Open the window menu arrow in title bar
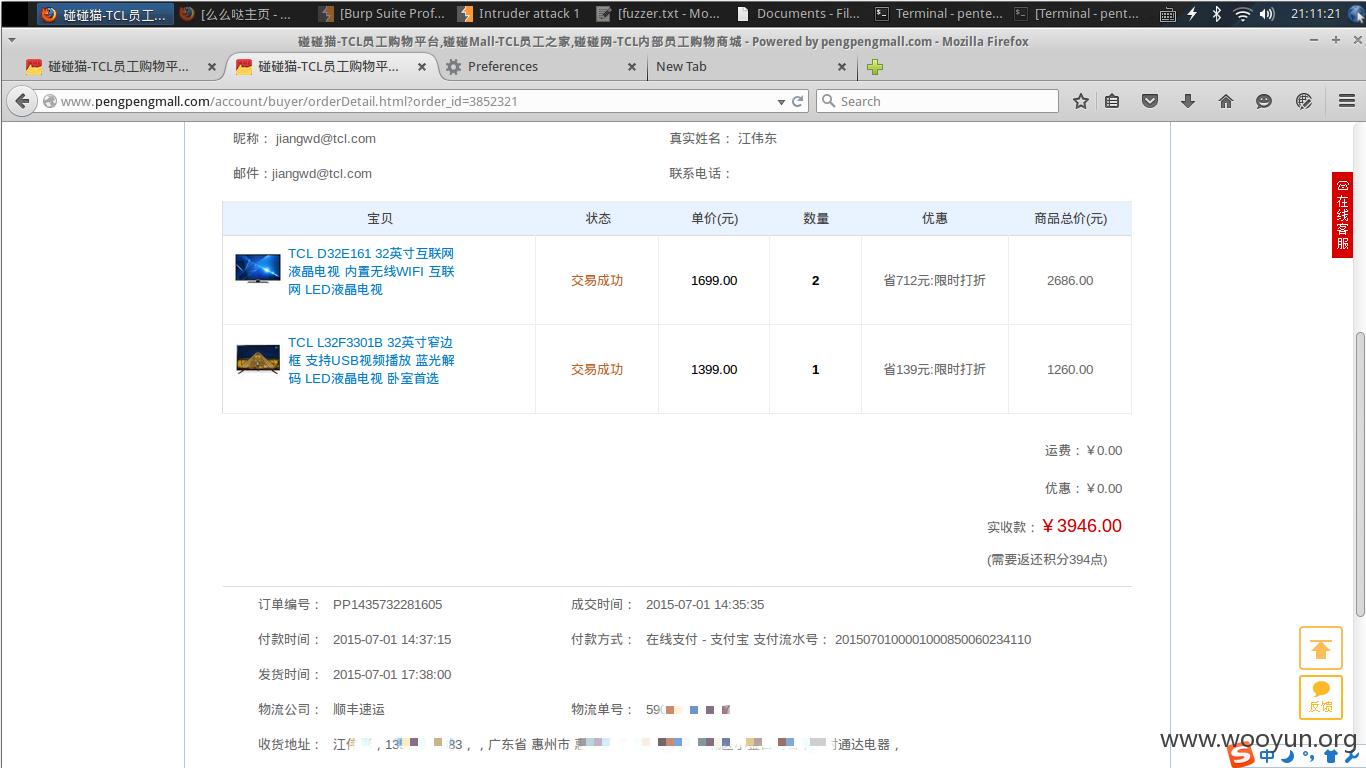Image resolution: width=1366 pixels, height=768 pixels. tap(11, 41)
